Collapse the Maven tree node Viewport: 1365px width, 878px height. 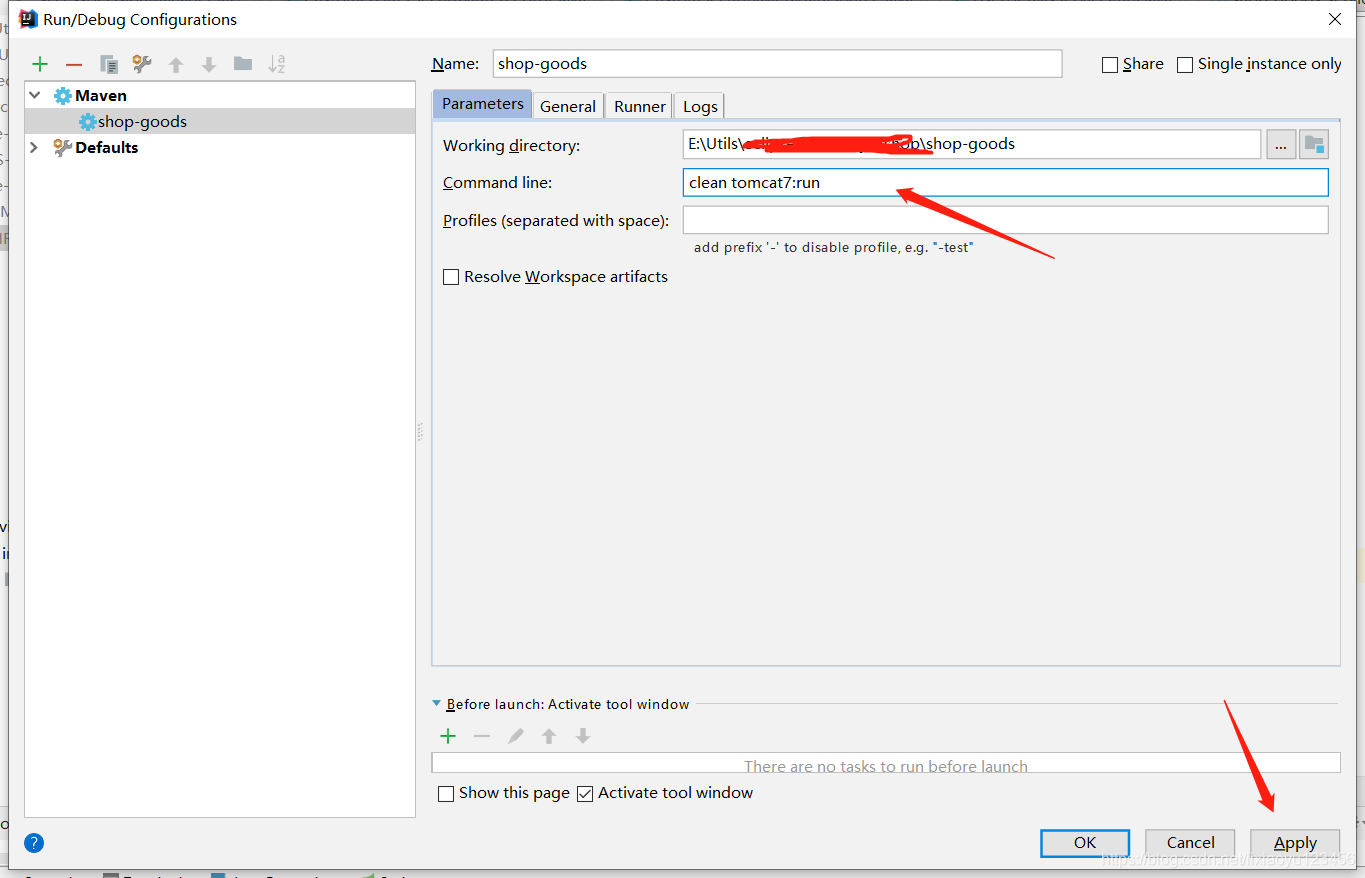tap(35, 95)
